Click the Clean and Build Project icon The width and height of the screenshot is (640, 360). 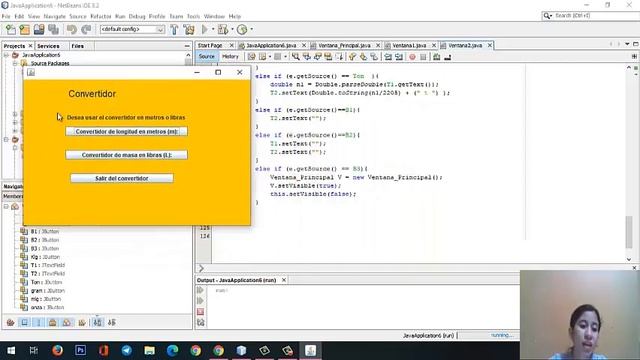pos(189,29)
